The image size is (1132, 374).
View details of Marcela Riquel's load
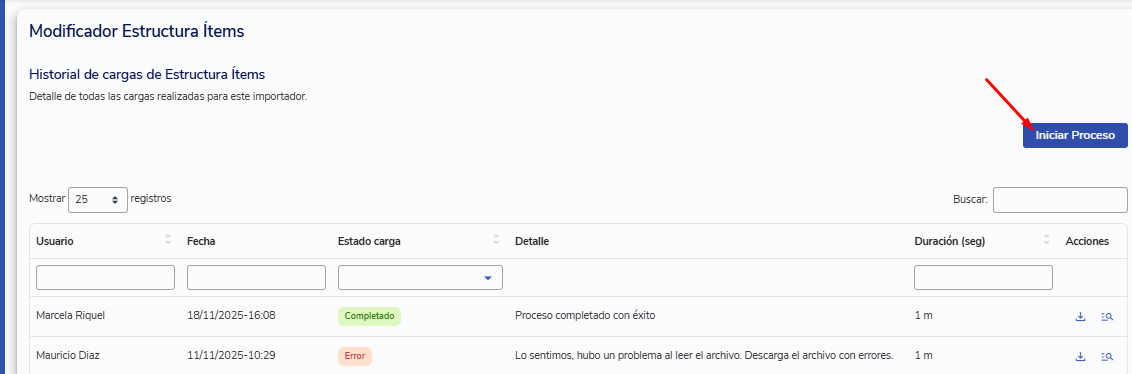point(1107,316)
